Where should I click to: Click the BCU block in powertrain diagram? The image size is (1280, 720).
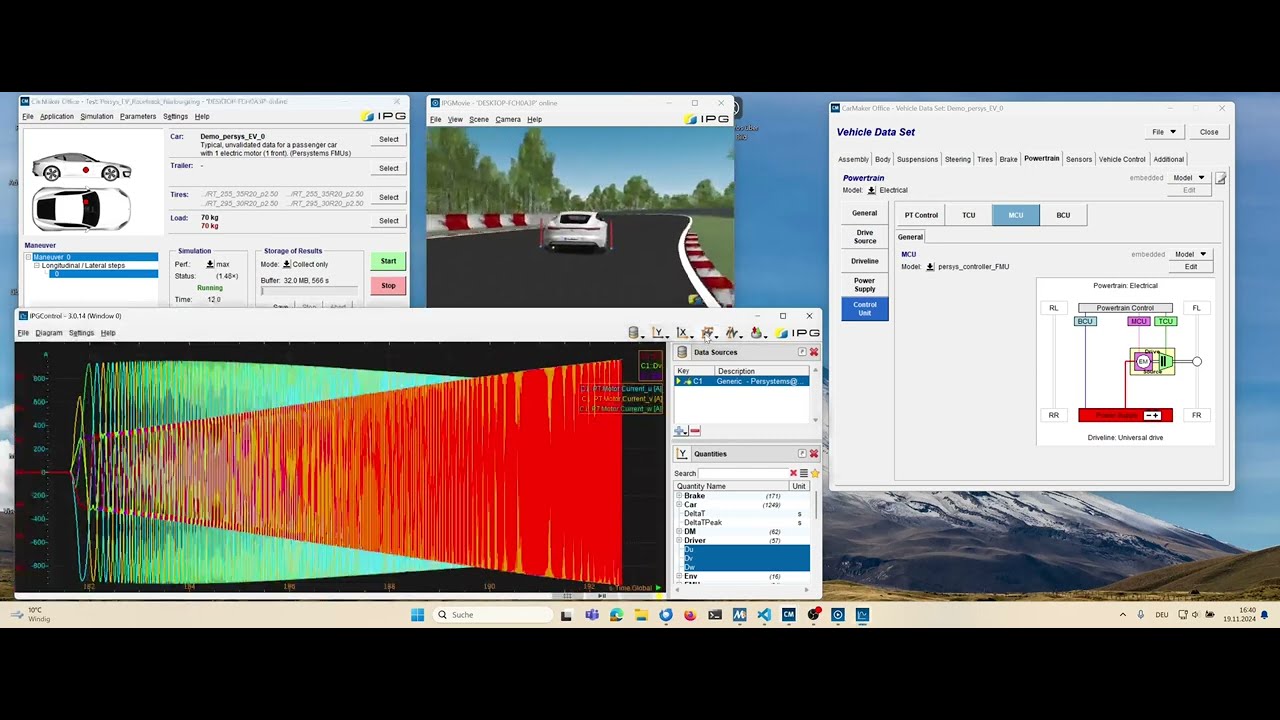click(x=1085, y=321)
